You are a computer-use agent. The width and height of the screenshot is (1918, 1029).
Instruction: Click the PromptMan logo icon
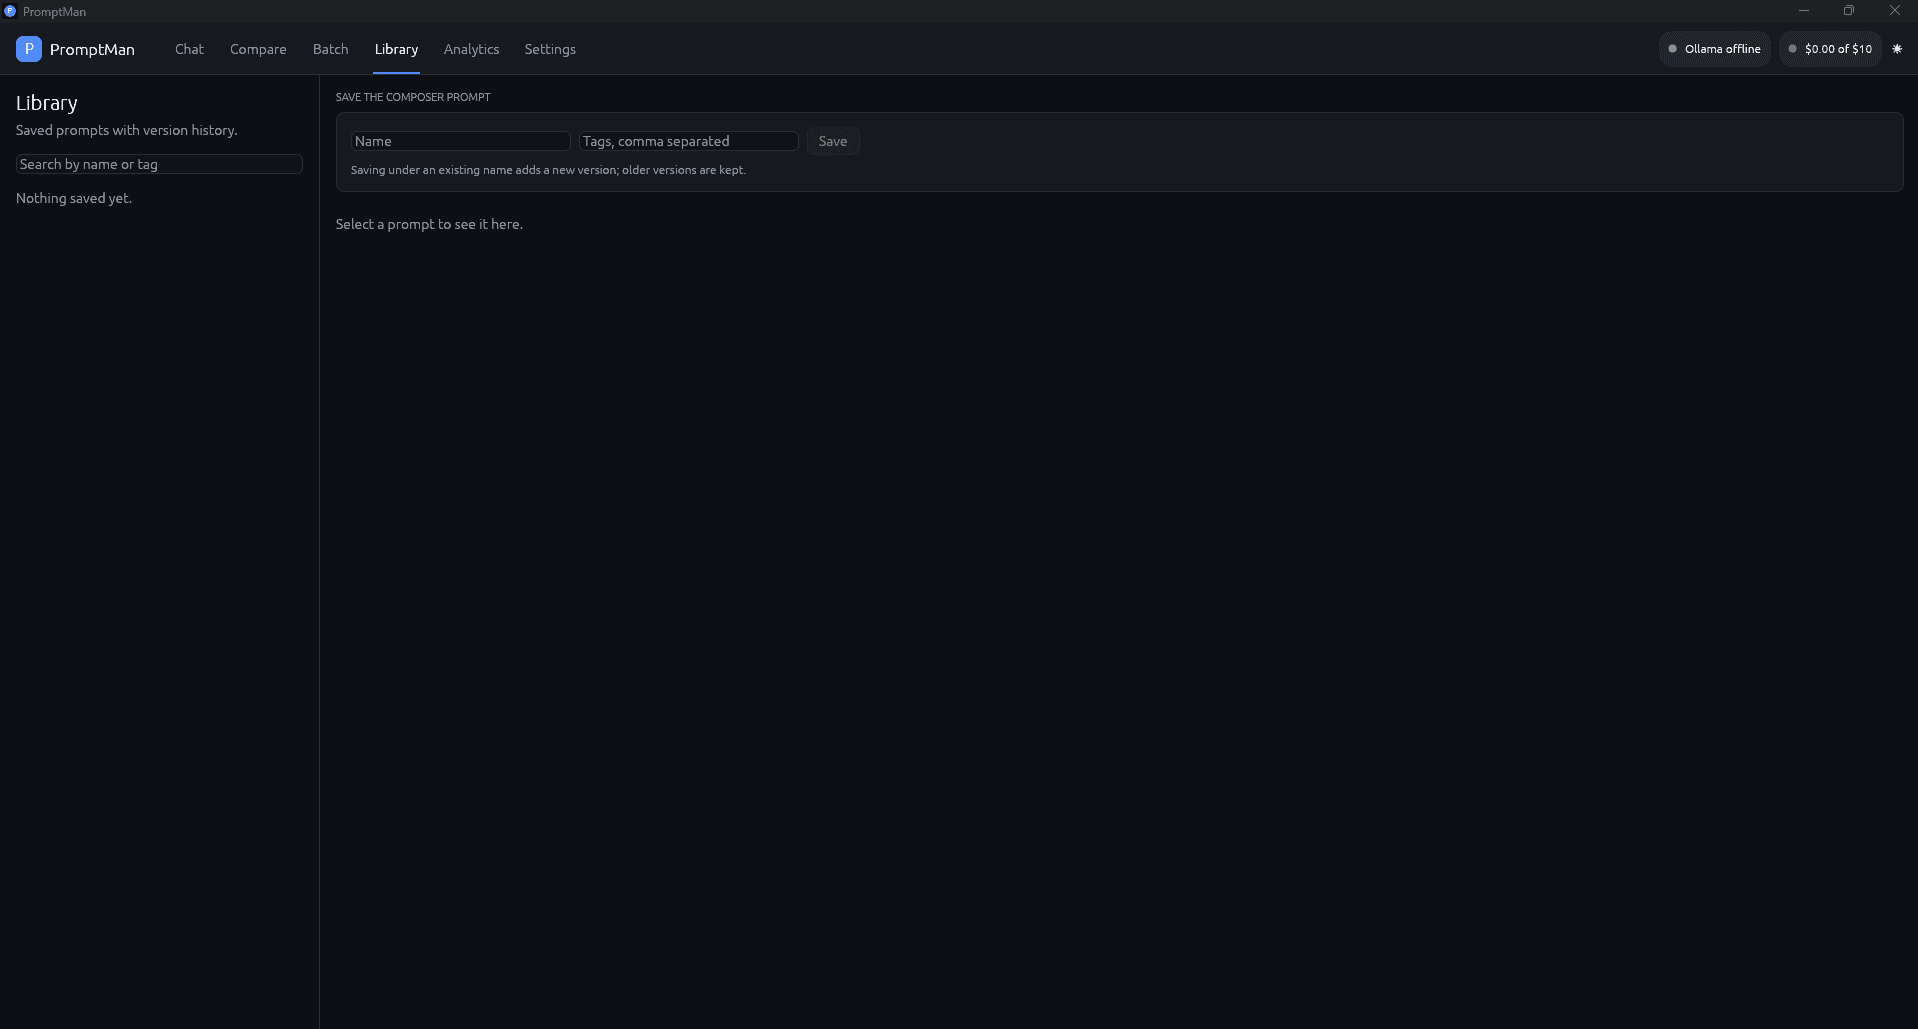[29, 49]
